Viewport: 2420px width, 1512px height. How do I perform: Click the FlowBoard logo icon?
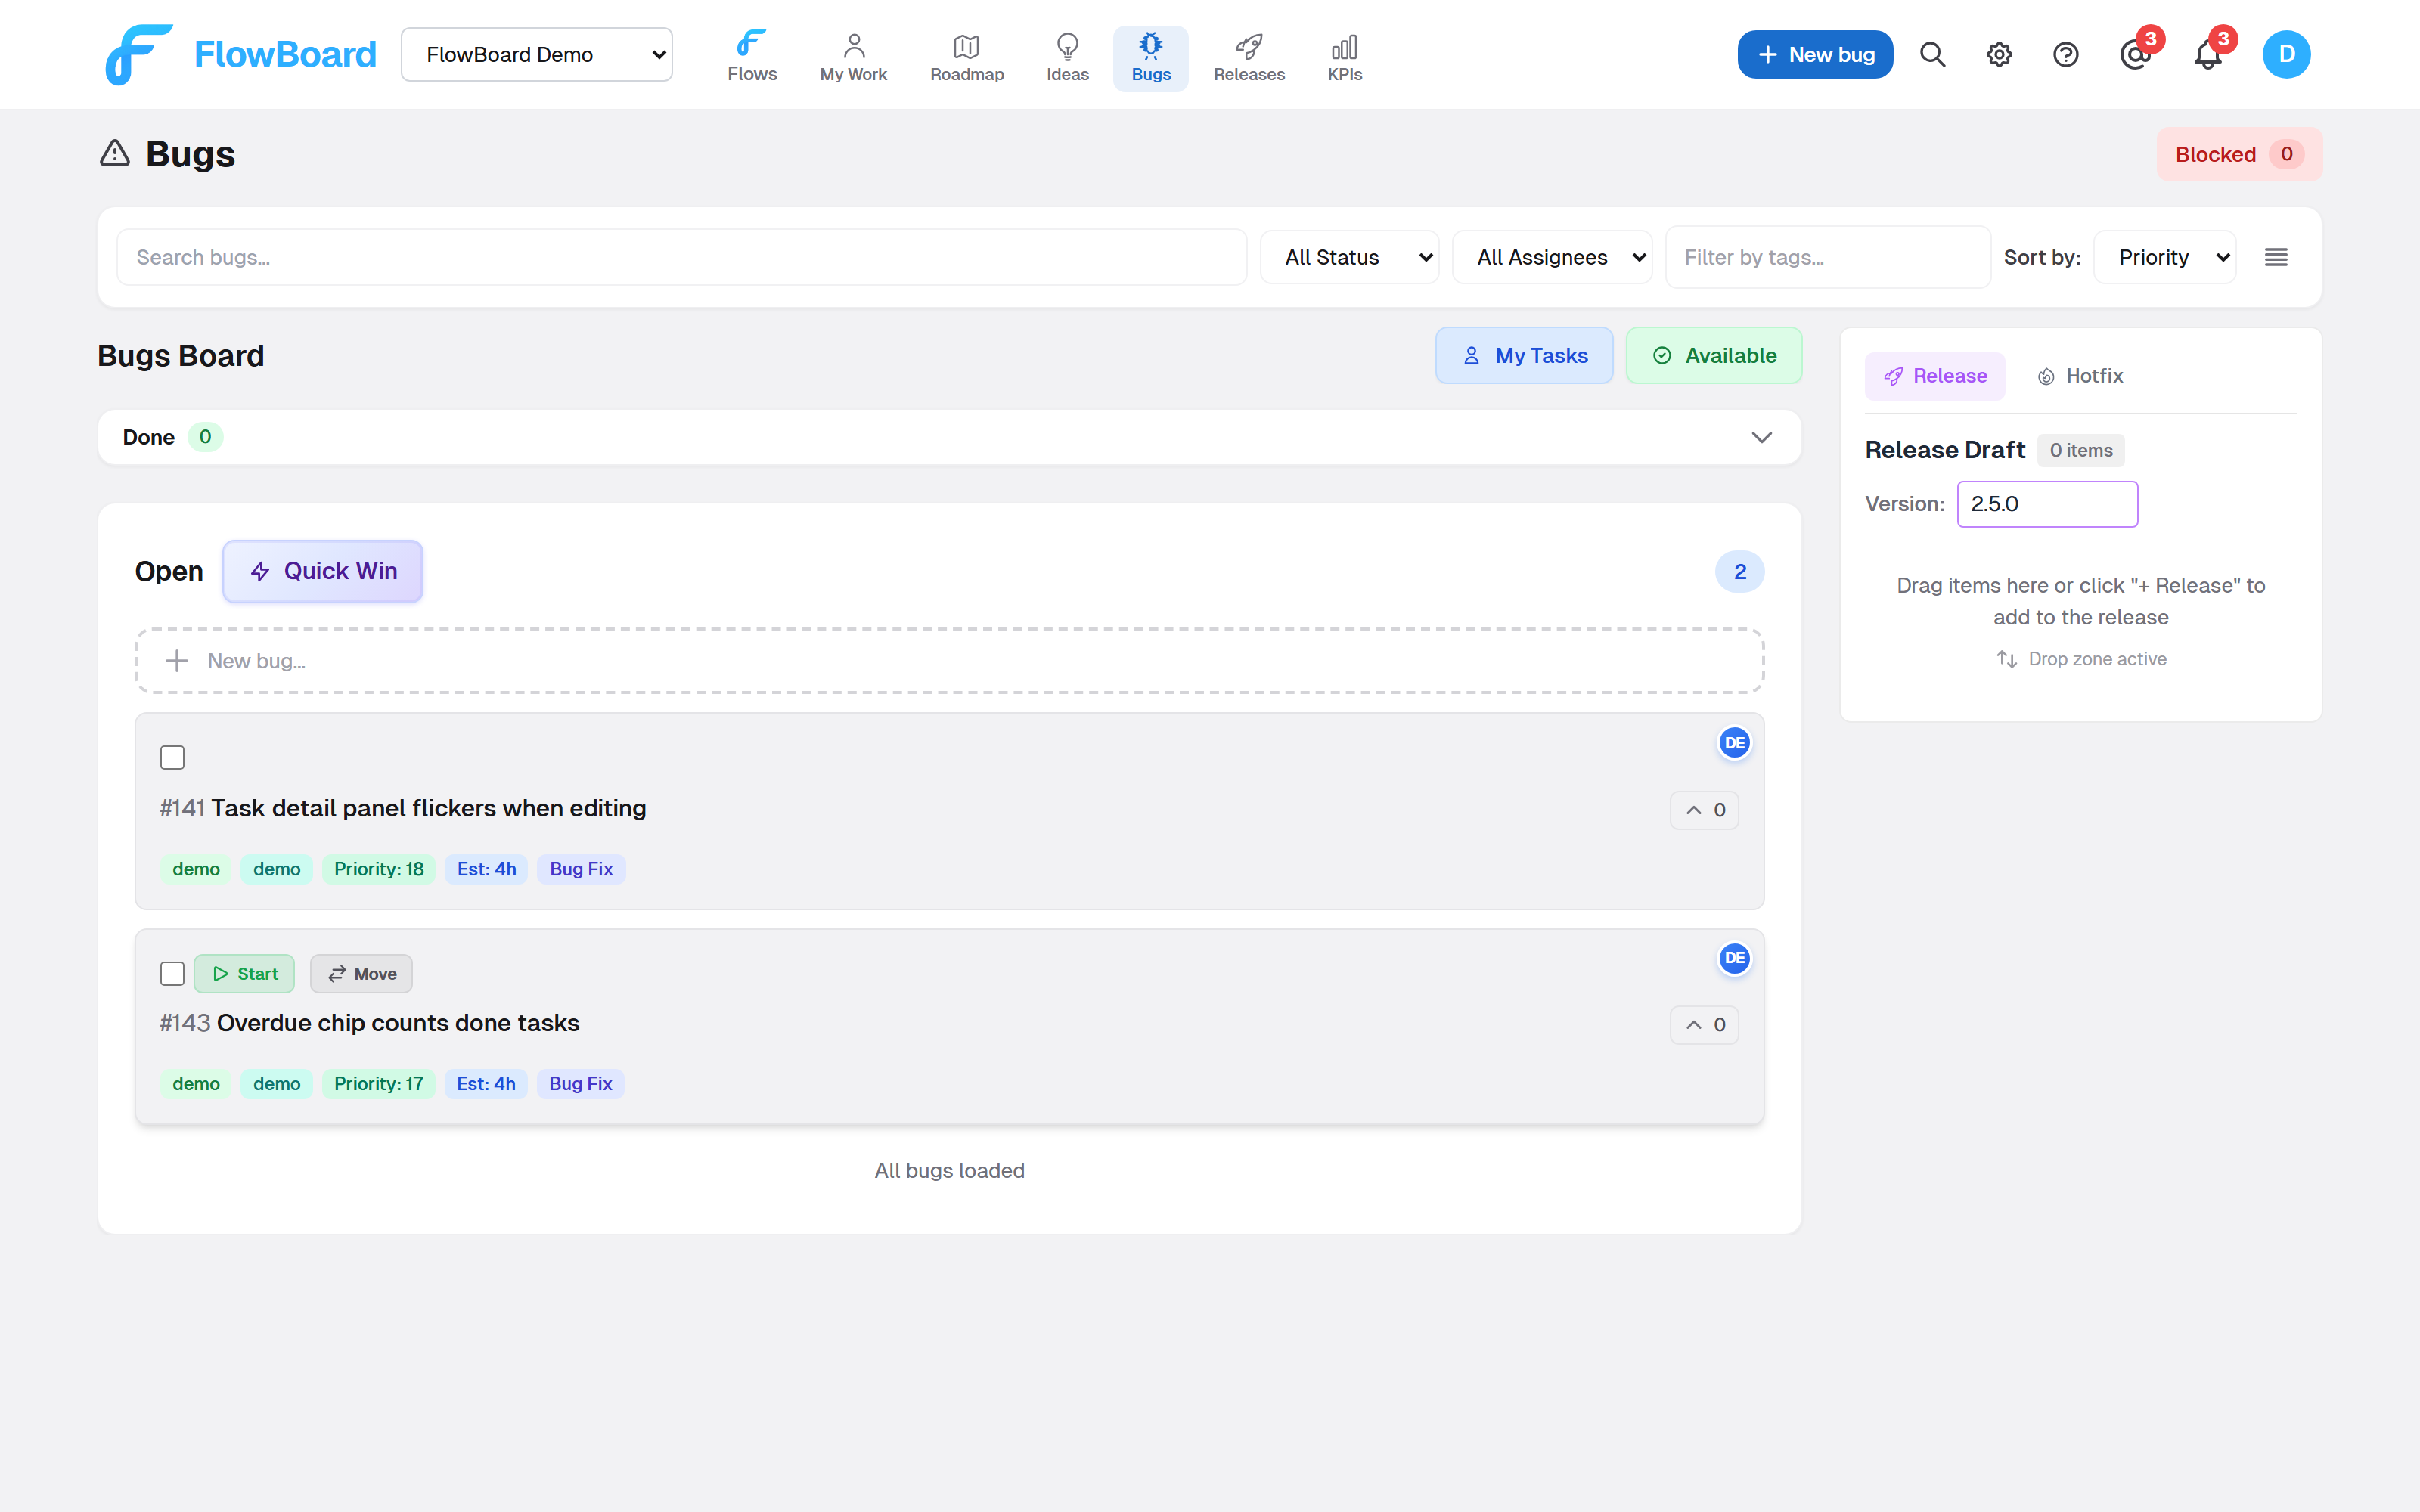(x=139, y=54)
